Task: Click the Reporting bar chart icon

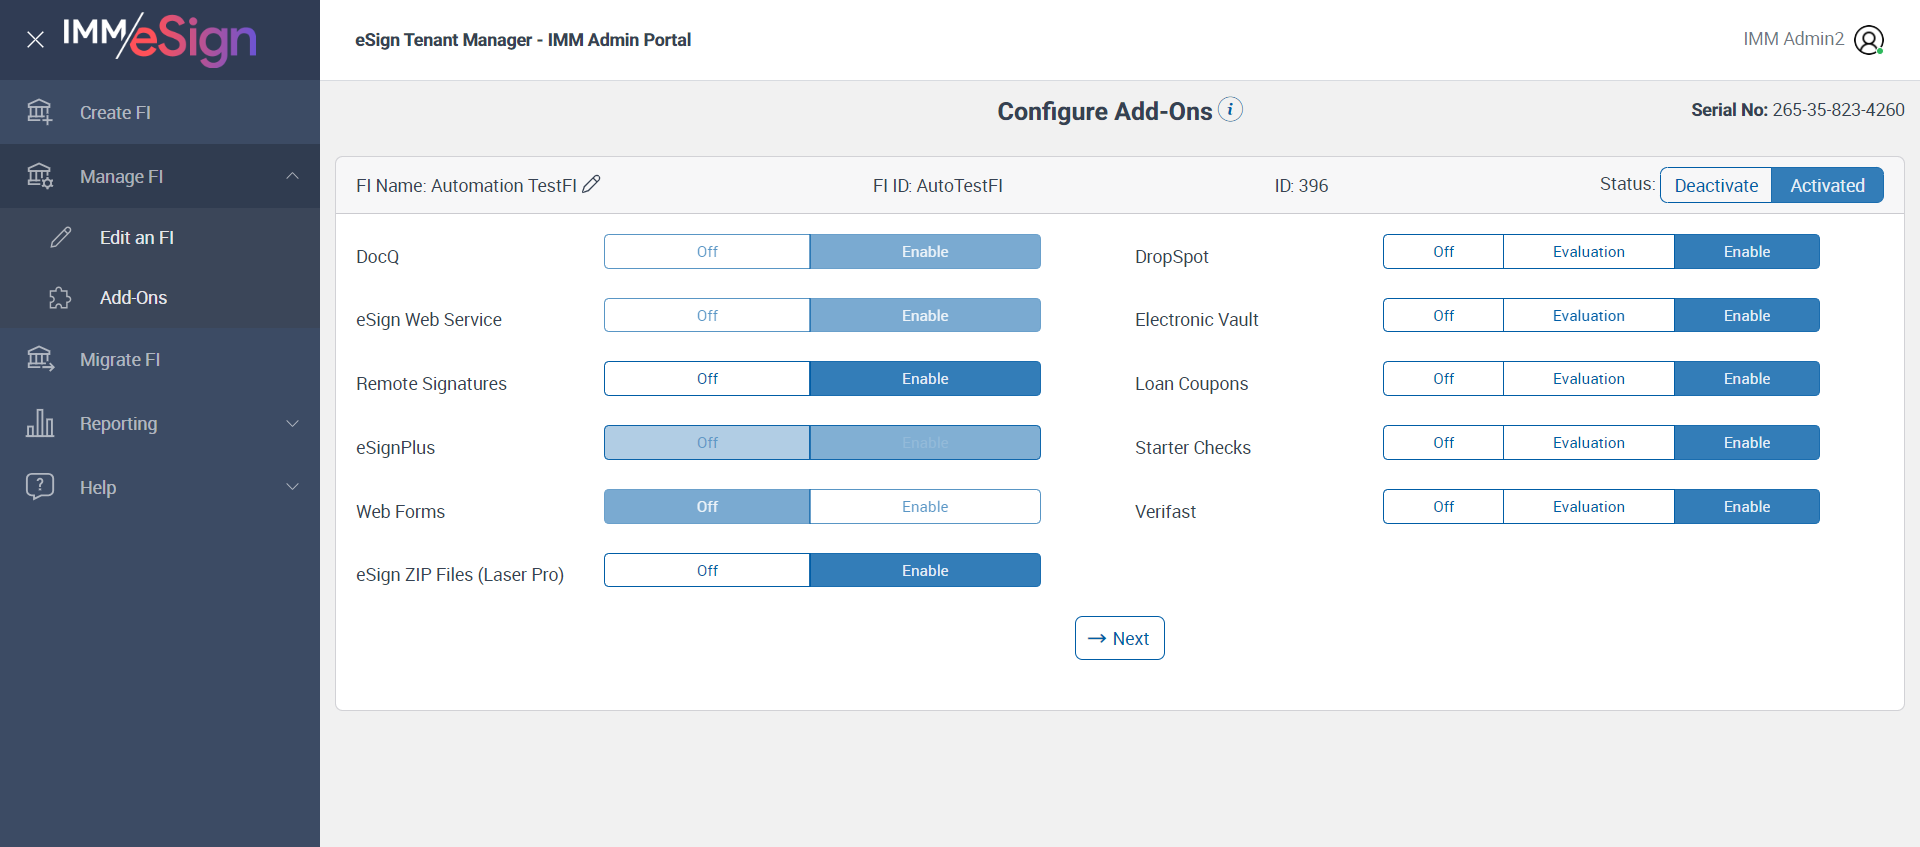Action: click(x=40, y=423)
